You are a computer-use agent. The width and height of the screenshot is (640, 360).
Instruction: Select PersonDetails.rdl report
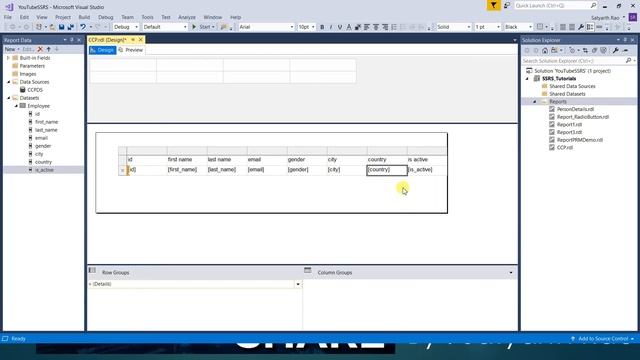pyautogui.click(x=575, y=109)
